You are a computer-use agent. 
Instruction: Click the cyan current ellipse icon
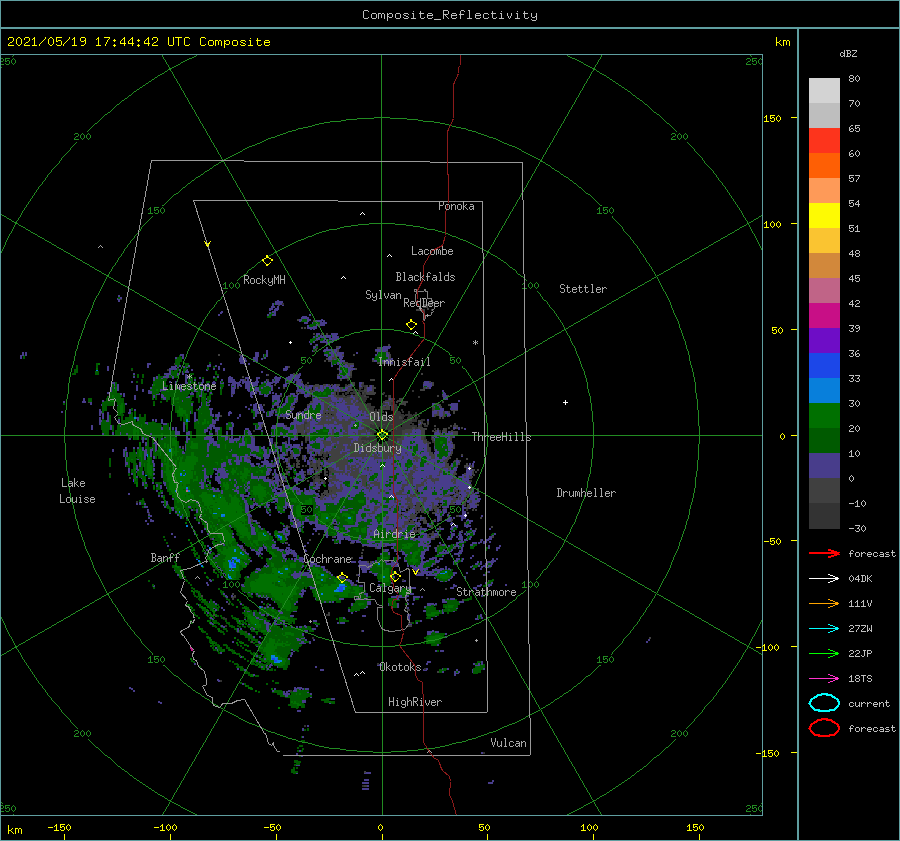point(824,703)
